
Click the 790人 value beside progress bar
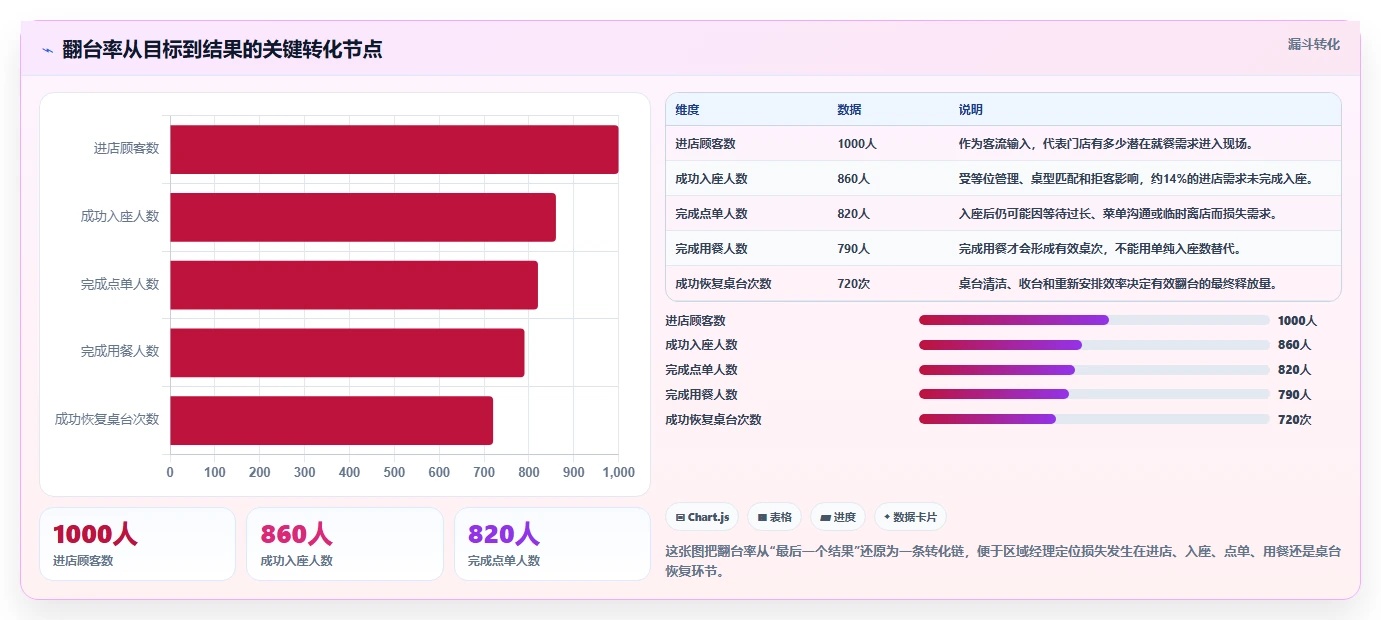[x=1294, y=395]
